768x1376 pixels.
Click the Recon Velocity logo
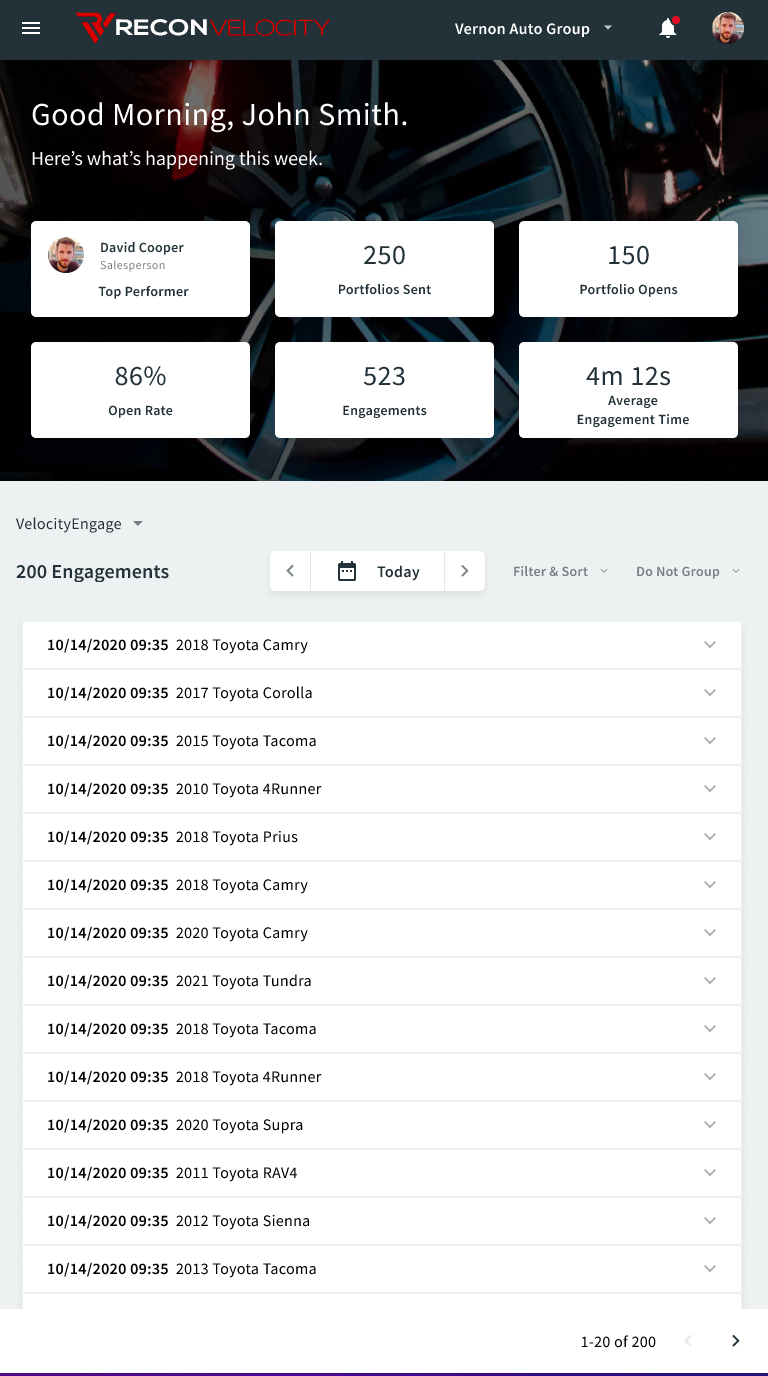(203, 28)
